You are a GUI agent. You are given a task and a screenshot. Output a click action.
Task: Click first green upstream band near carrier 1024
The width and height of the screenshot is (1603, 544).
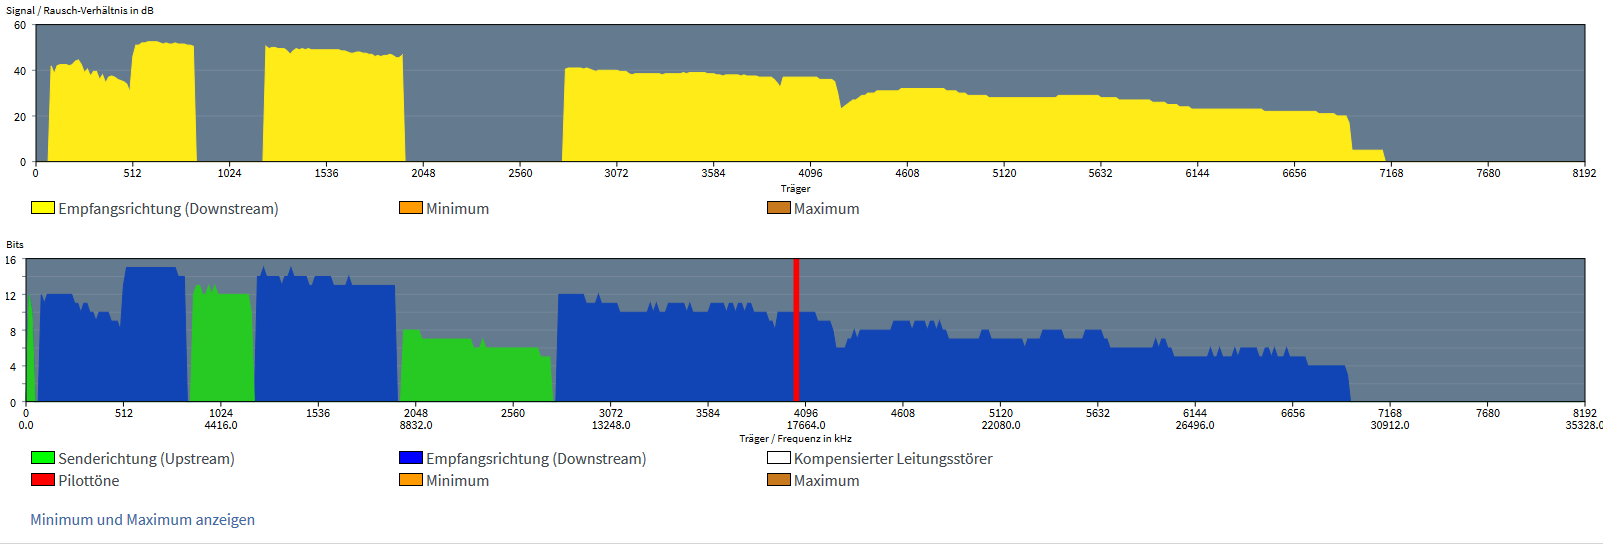tap(221, 345)
